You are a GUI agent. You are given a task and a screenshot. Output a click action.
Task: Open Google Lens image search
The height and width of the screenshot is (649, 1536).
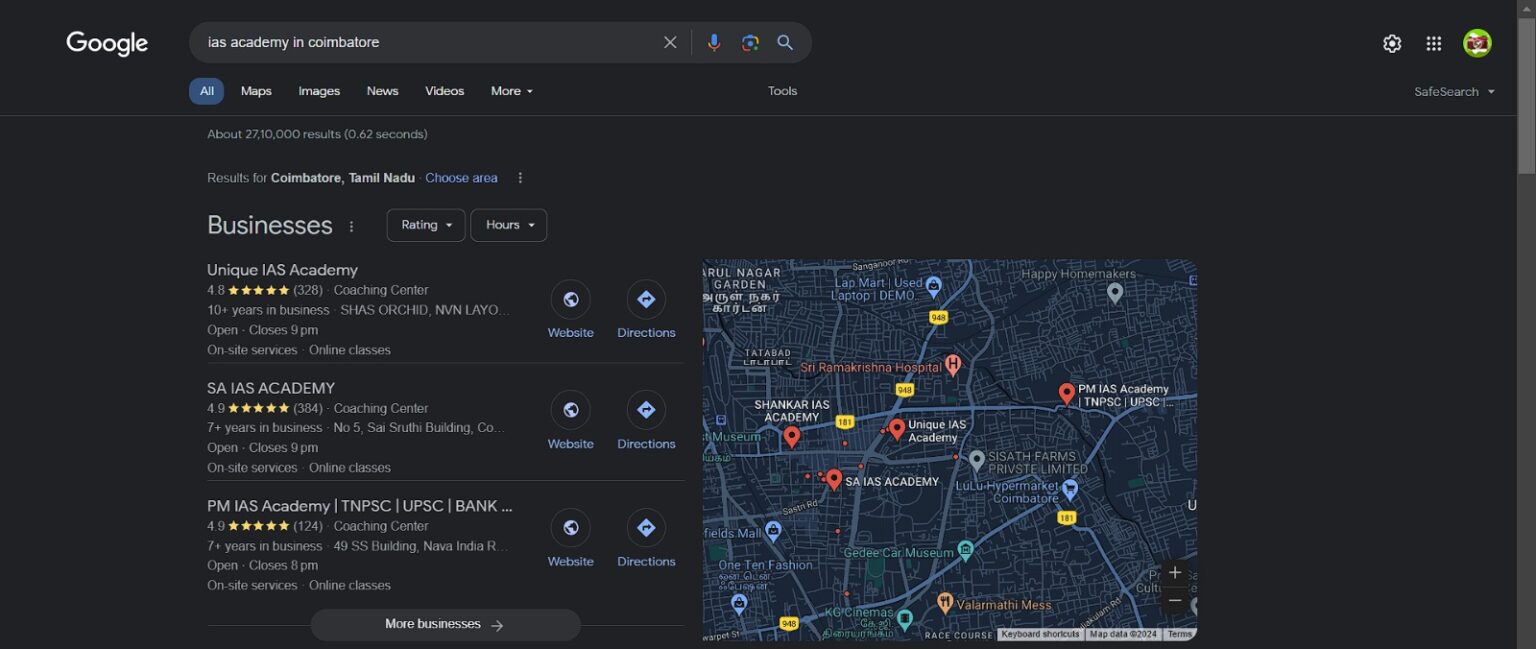tap(750, 42)
